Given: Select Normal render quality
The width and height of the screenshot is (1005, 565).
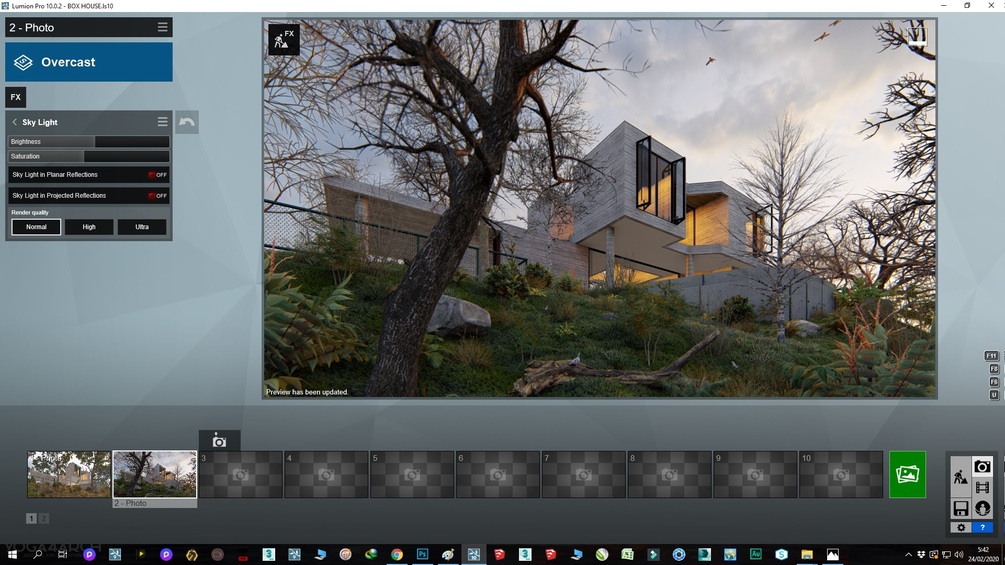Looking at the screenshot, I should [36, 227].
